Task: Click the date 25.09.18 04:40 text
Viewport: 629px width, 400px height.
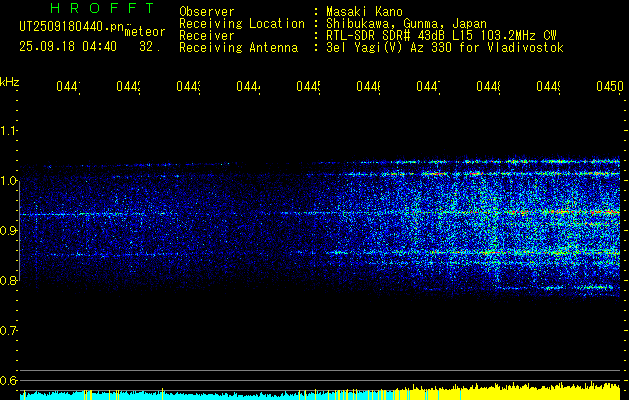Action: coord(68,47)
